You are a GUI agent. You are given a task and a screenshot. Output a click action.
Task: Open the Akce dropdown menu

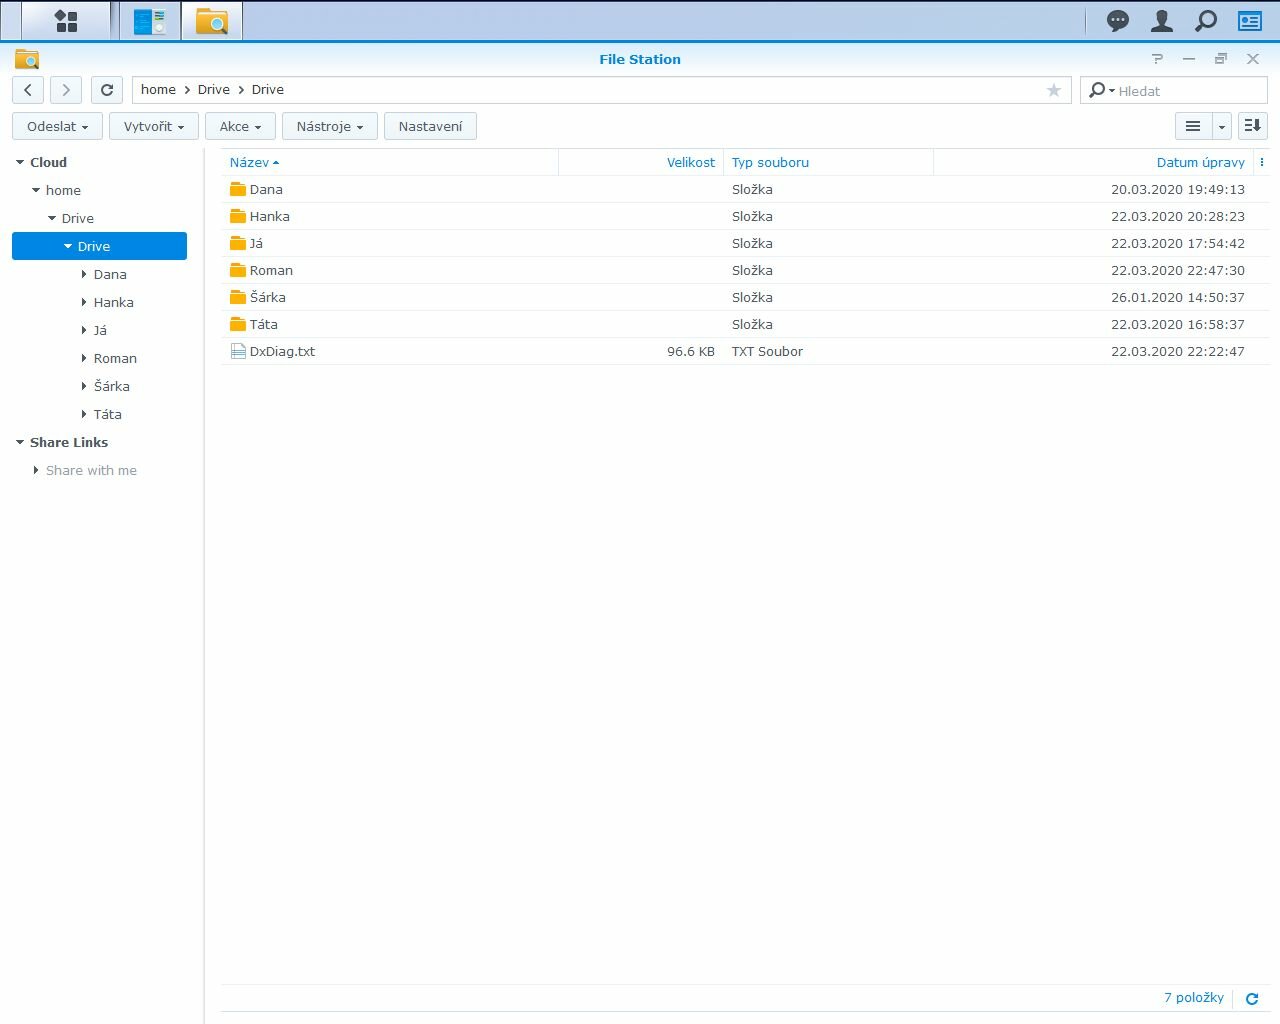tap(240, 126)
